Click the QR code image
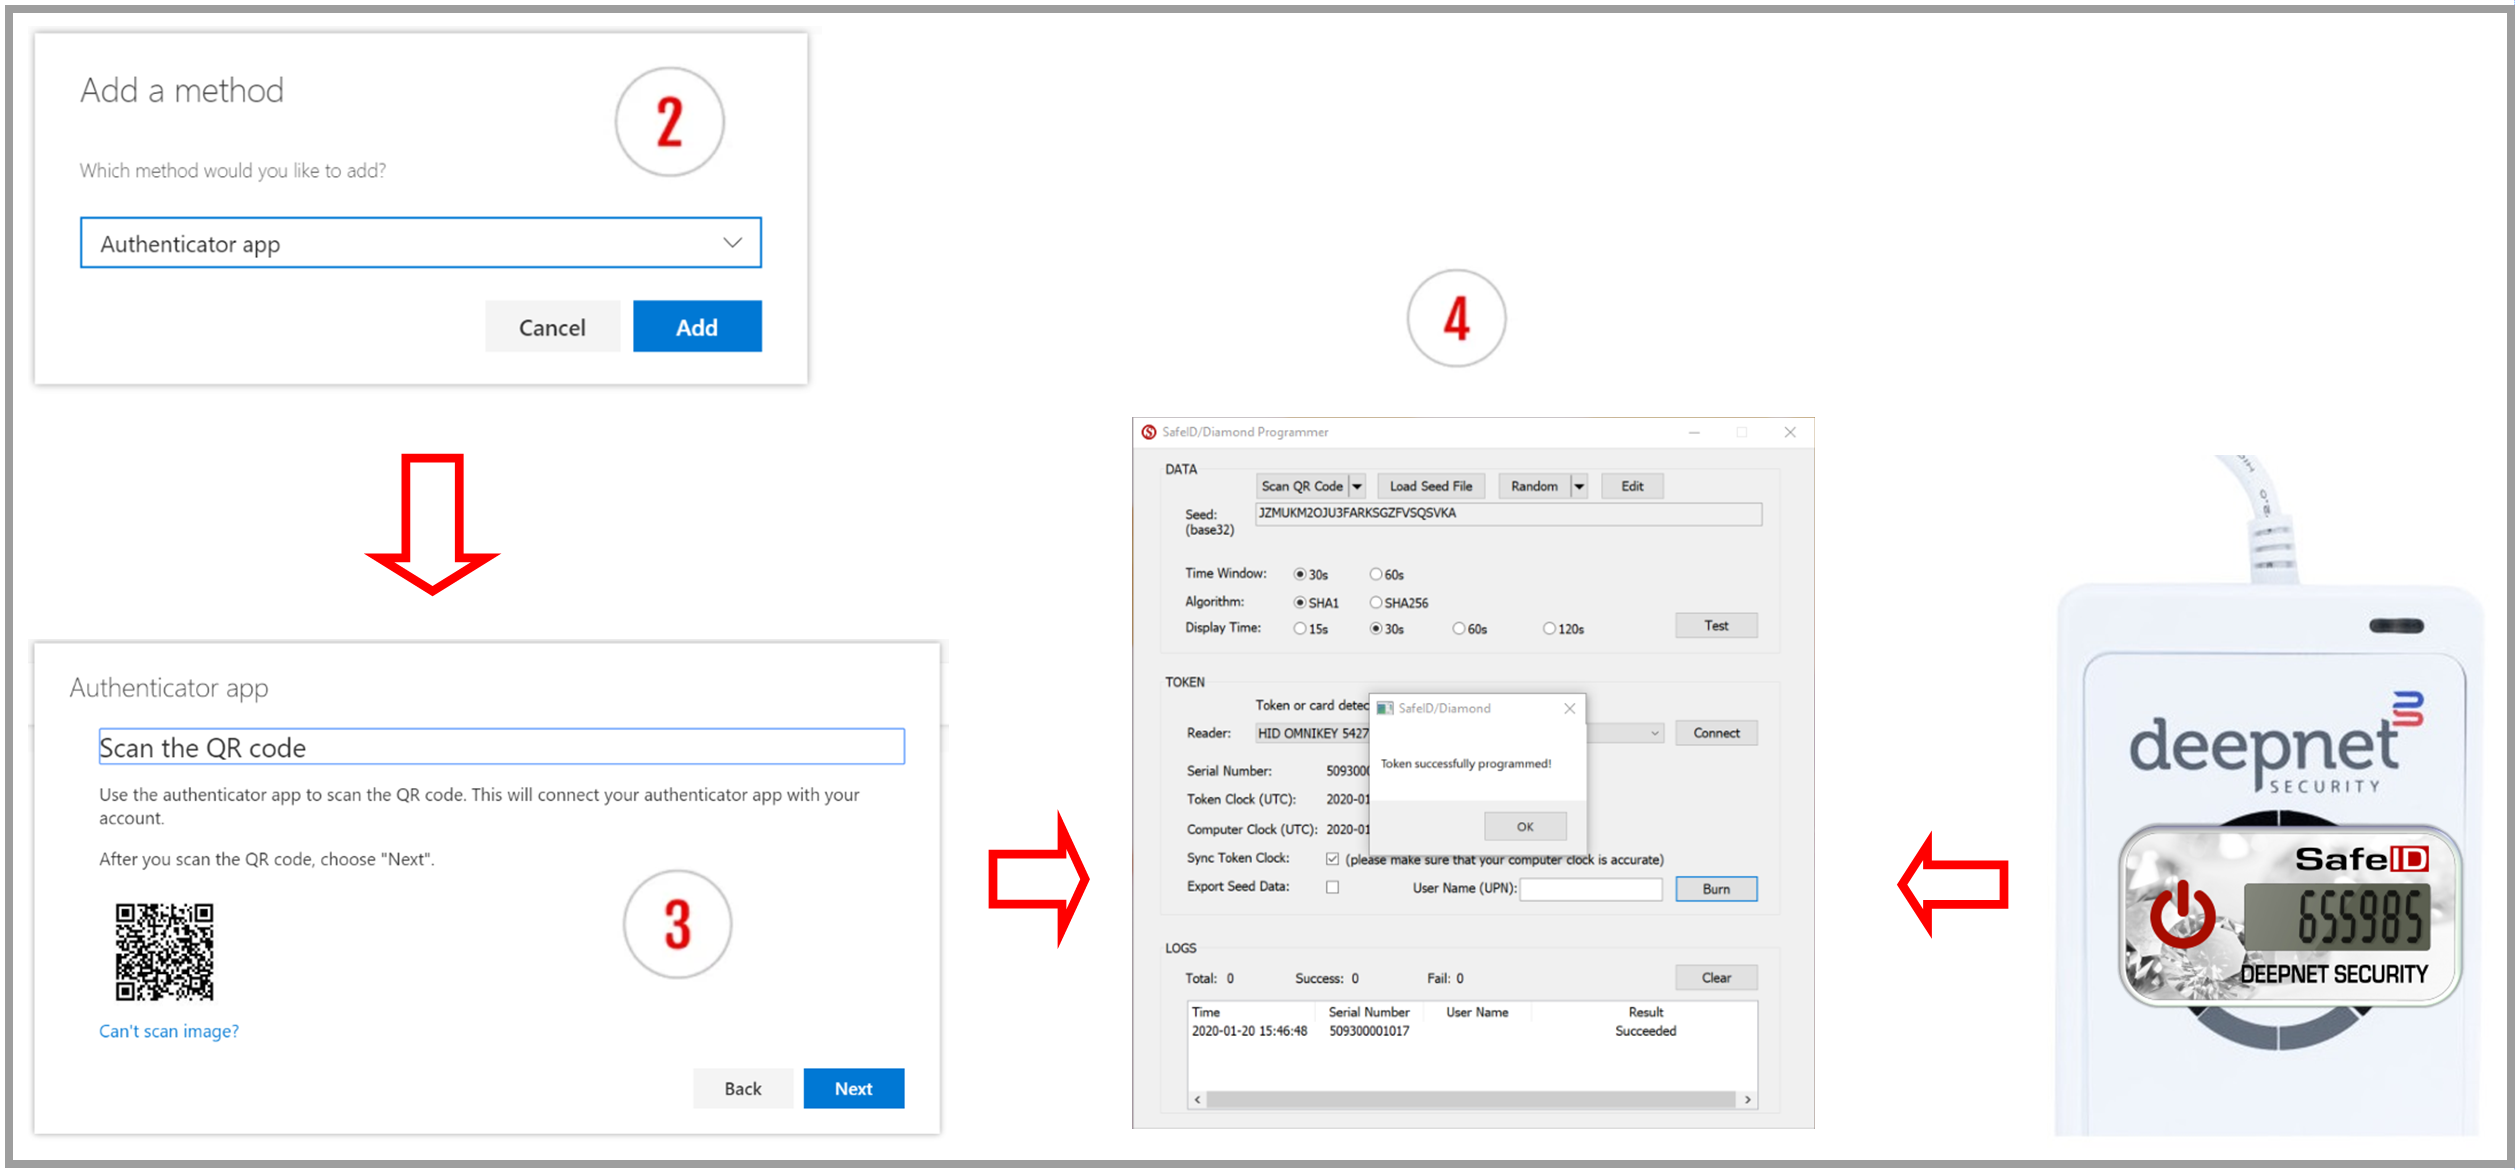Image resolution: width=2519 pixels, height=1170 pixels. tap(165, 951)
